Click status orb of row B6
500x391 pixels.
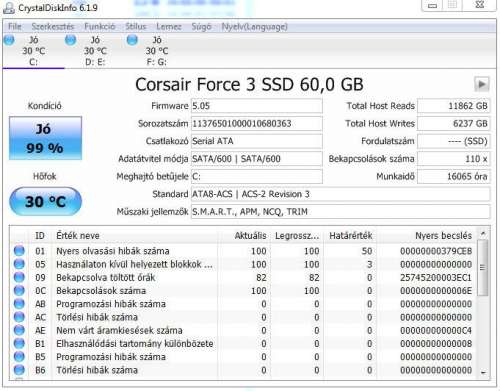19,370
